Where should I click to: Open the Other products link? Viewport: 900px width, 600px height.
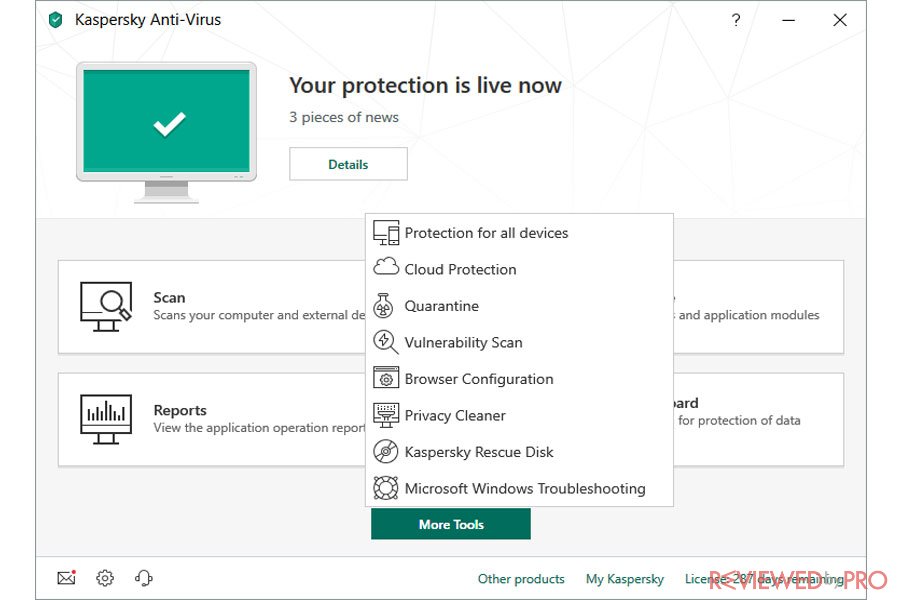point(521,579)
